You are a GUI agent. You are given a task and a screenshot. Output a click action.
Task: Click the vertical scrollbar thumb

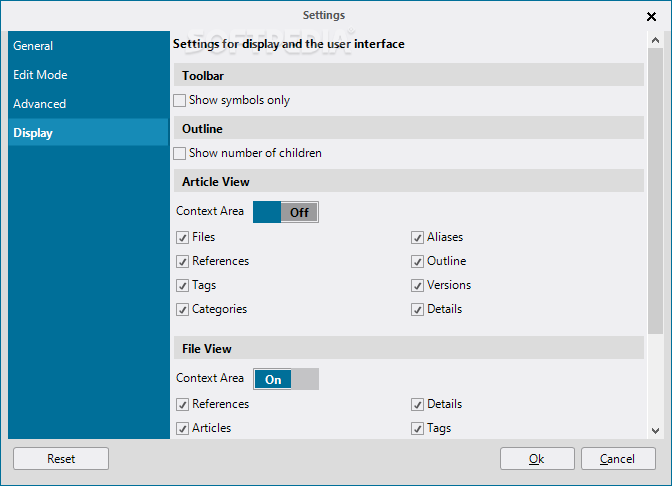point(655,191)
